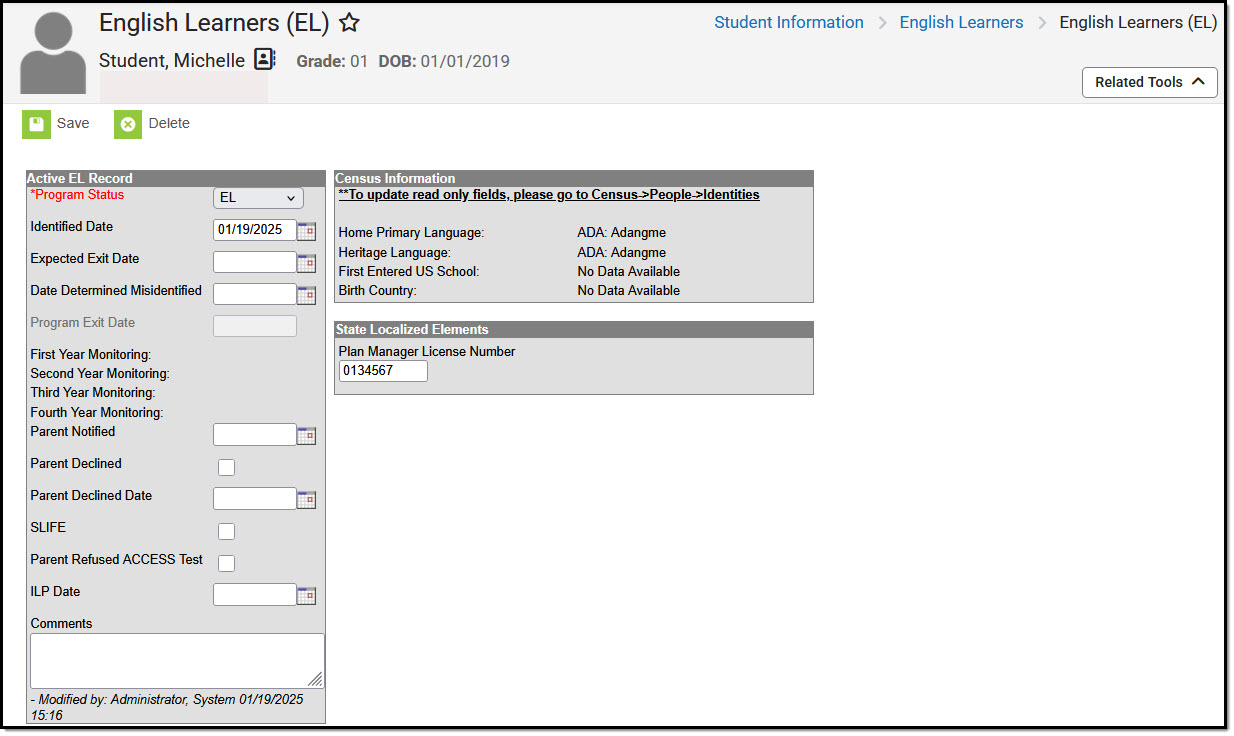Open the calendar for Parent Notified
The width and height of the screenshot is (1234, 736).
point(307,434)
